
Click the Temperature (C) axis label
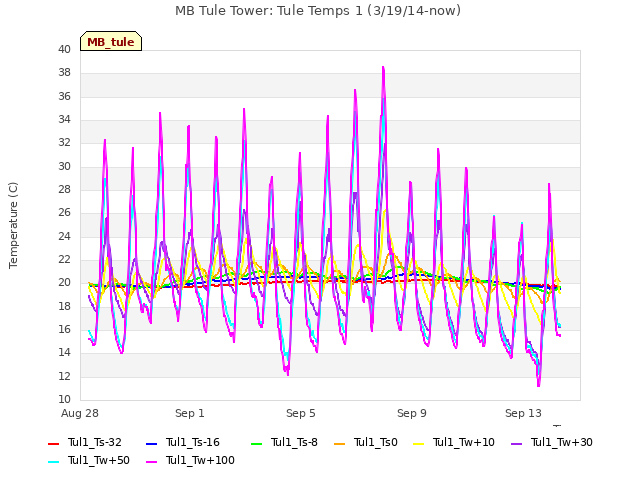[13, 225]
